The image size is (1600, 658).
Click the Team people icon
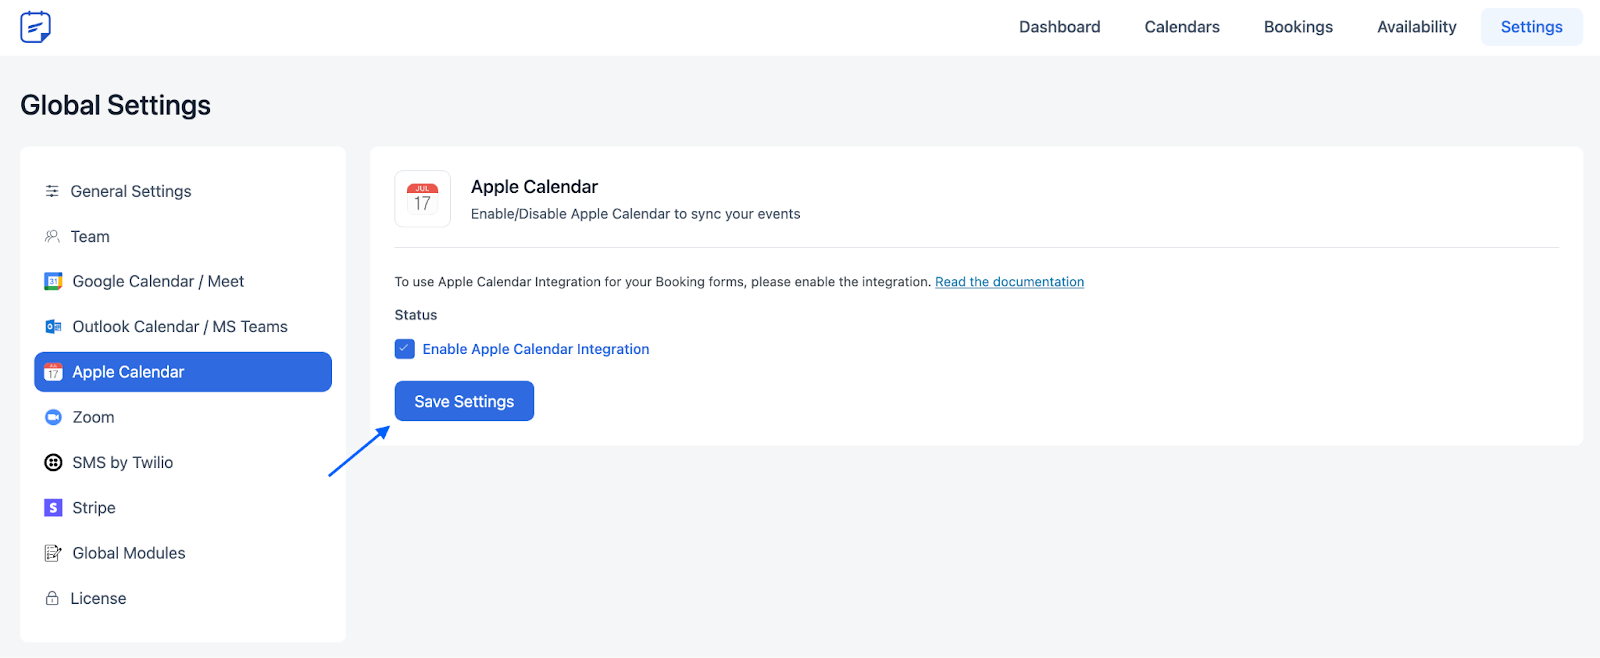(x=52, y=236)
